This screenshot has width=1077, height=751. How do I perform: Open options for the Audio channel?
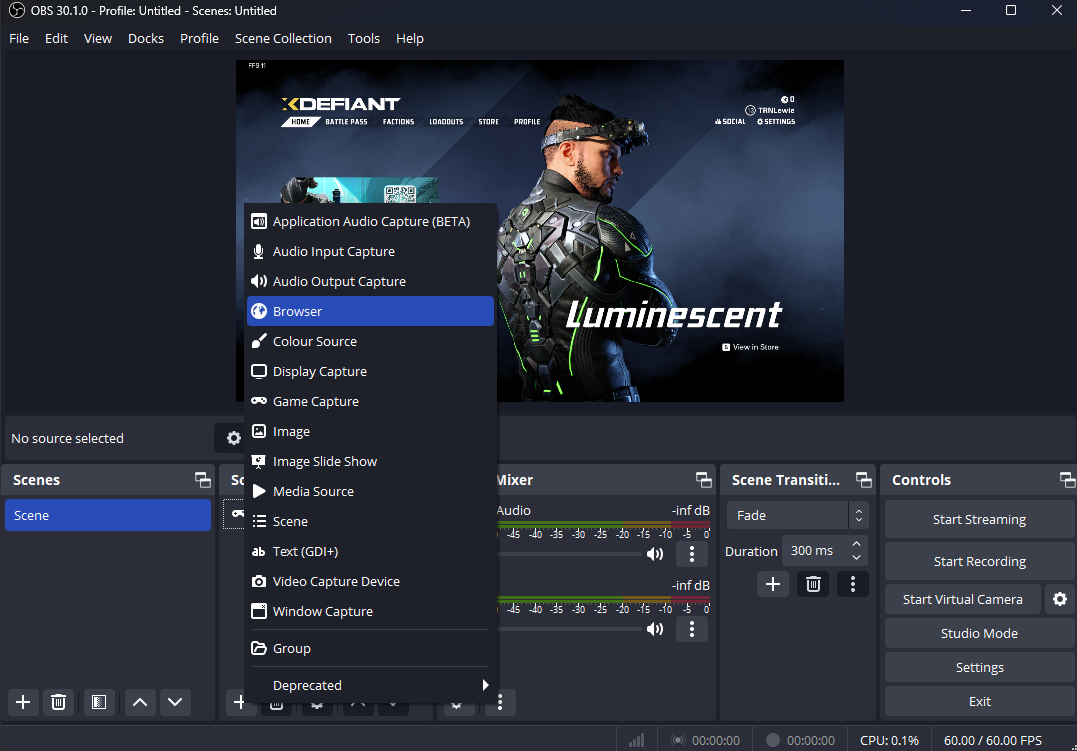692,554
